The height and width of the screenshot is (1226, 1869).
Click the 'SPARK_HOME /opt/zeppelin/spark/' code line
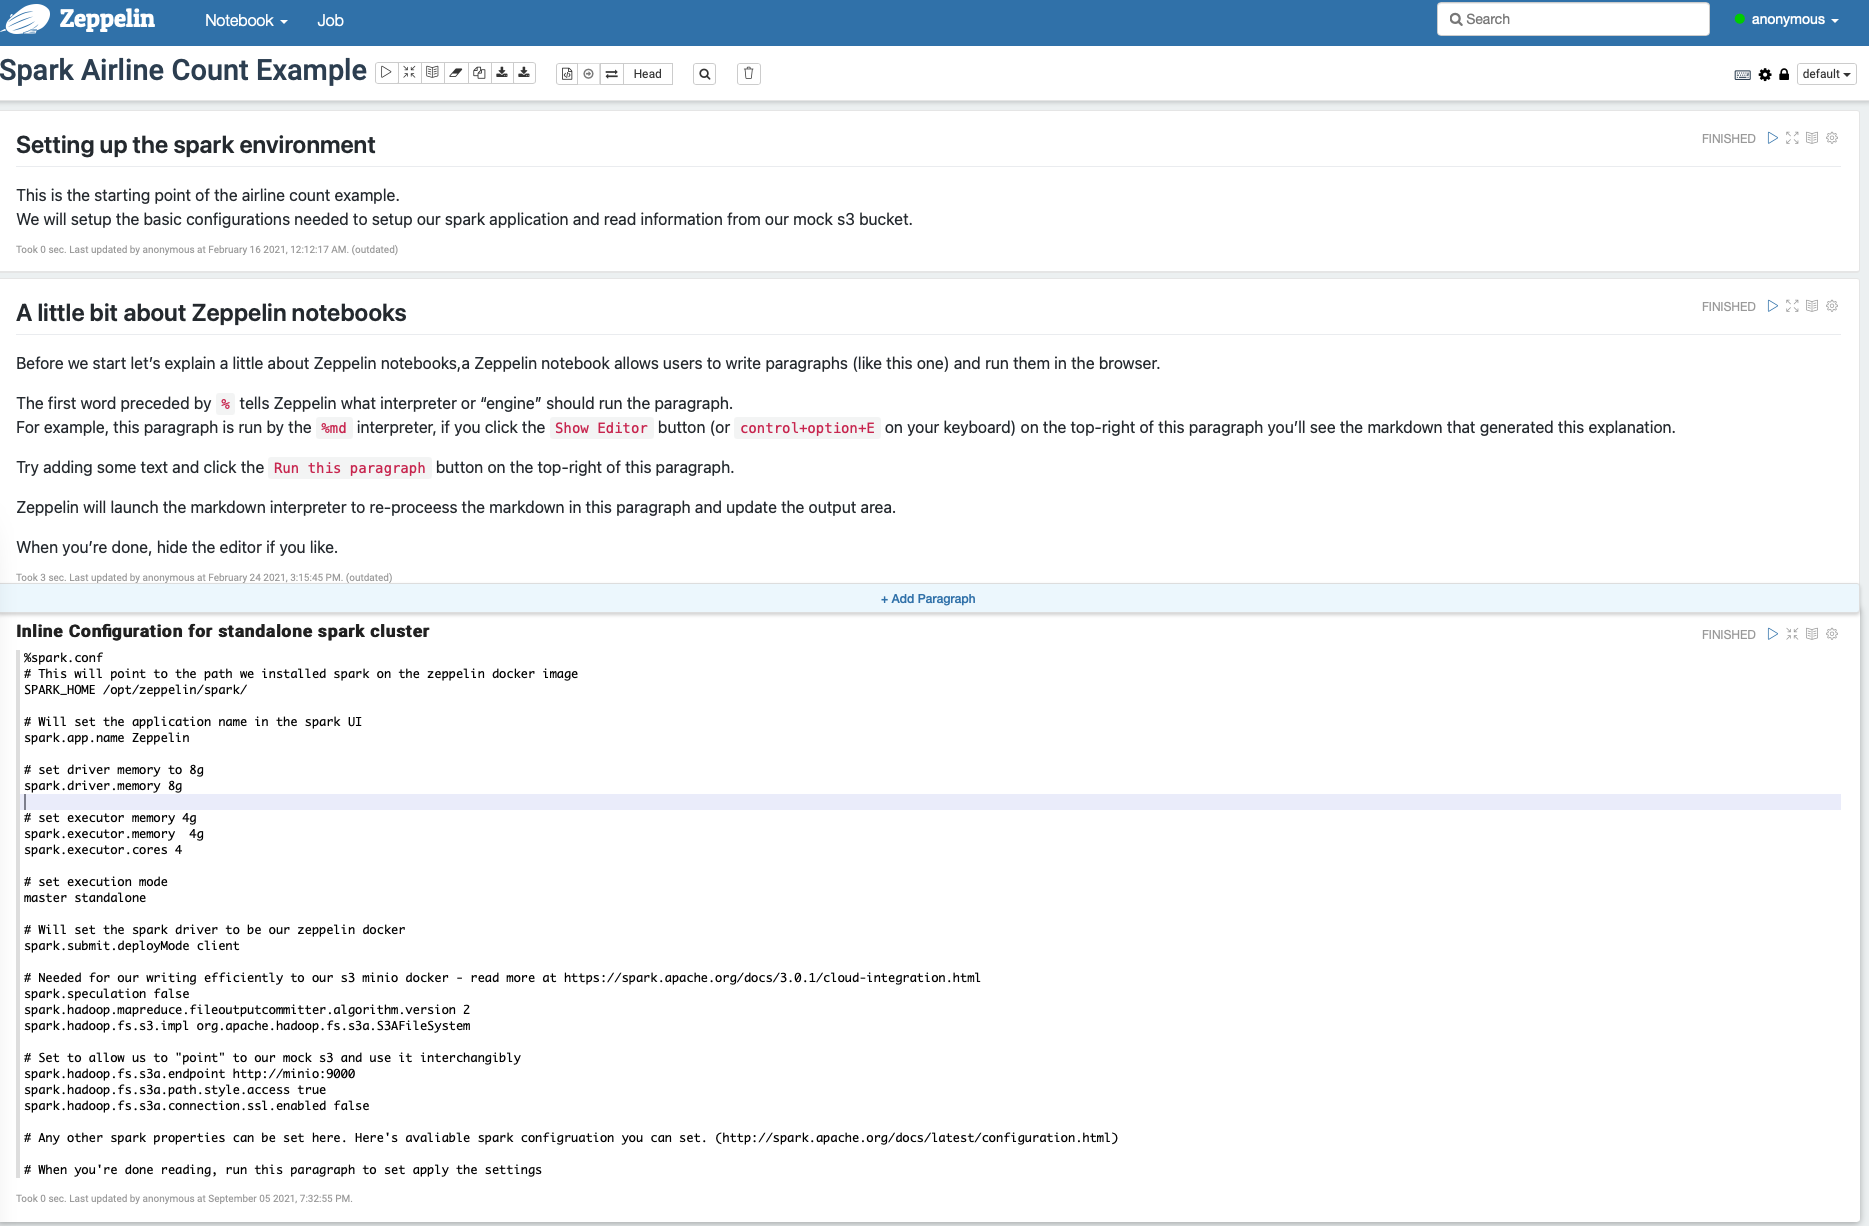point(136,690)
